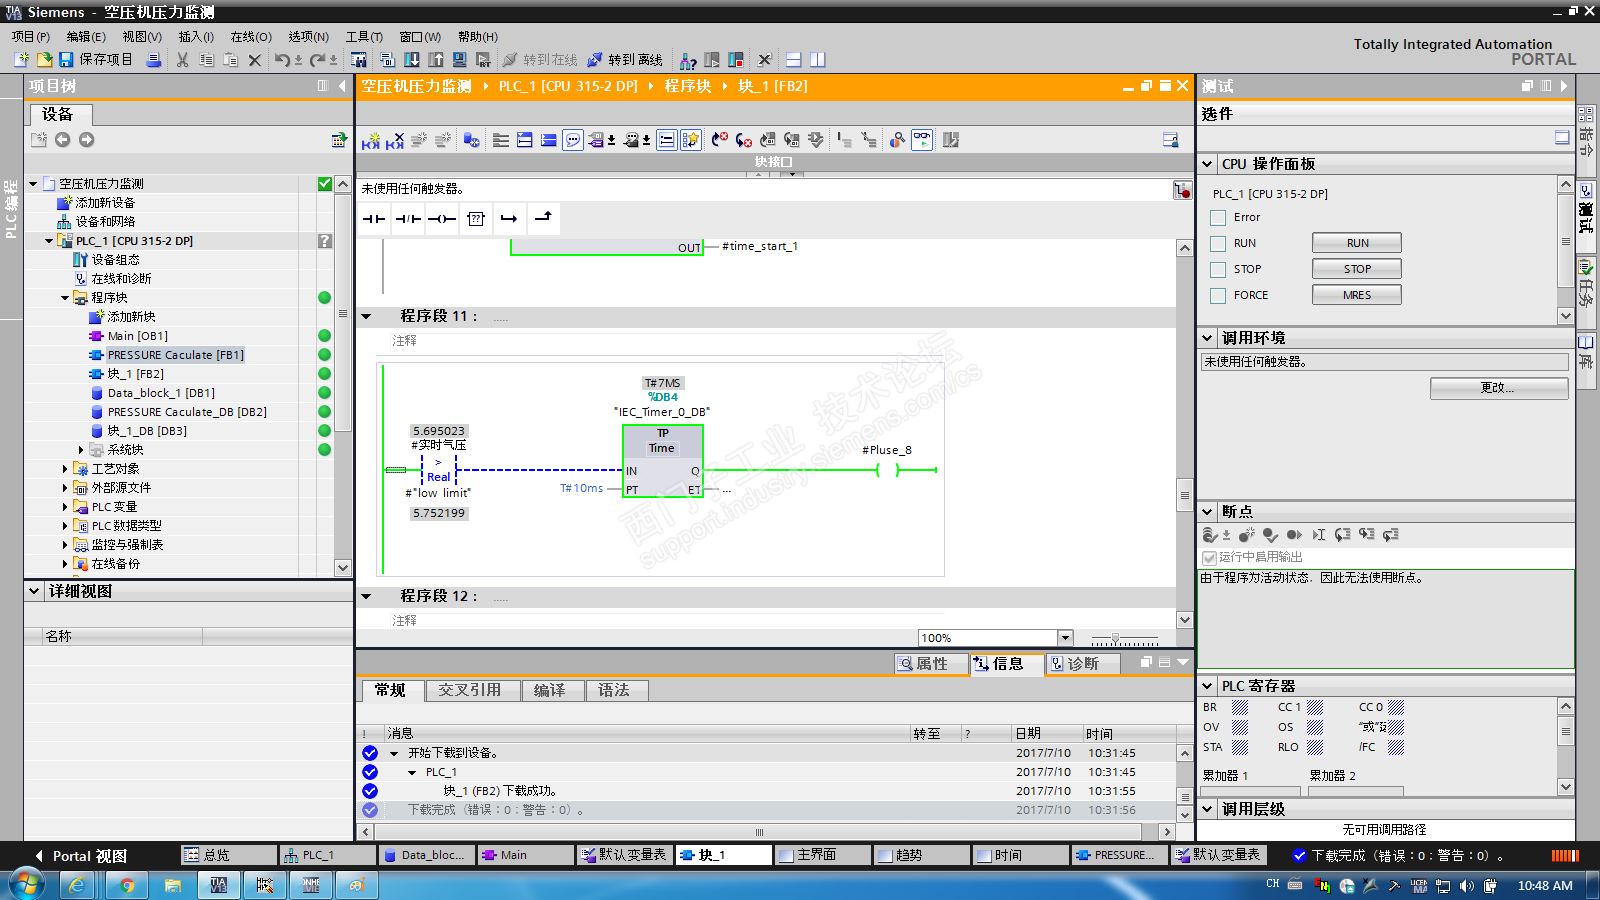Click the back arrow in project tree
1600x900 pixels.
tap(63, 140)
